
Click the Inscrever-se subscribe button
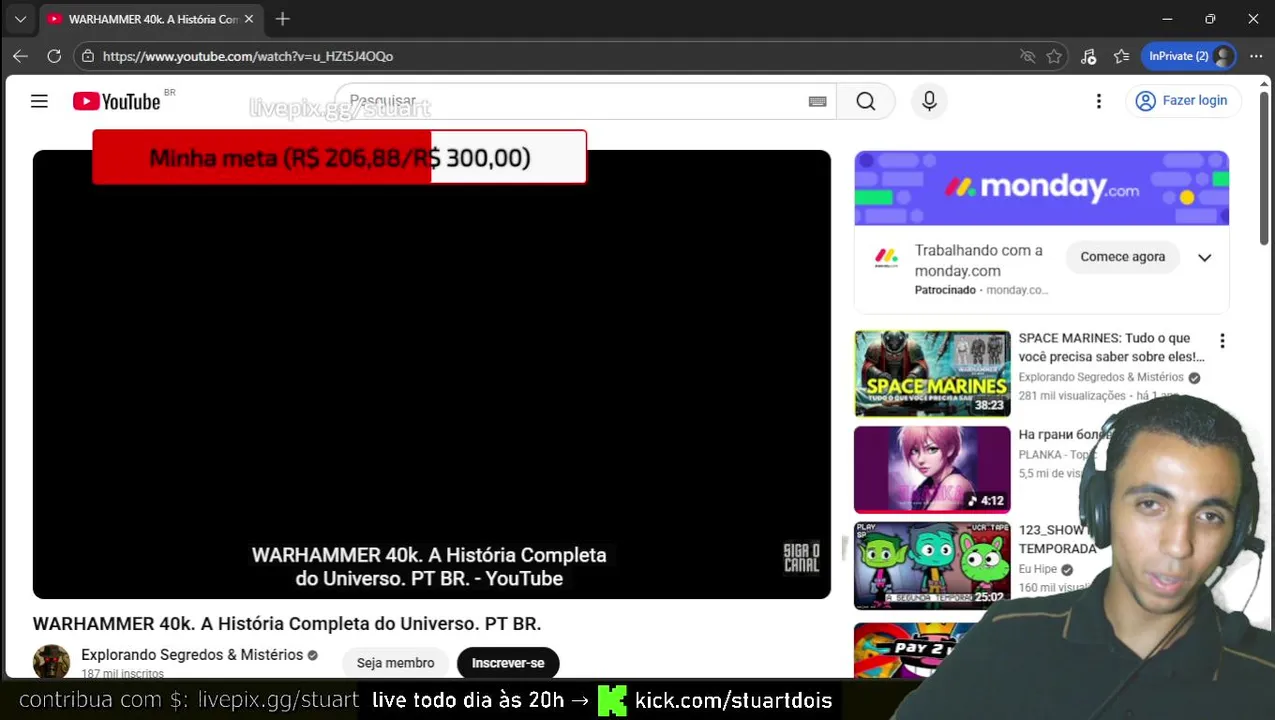[x=508, y=663]
